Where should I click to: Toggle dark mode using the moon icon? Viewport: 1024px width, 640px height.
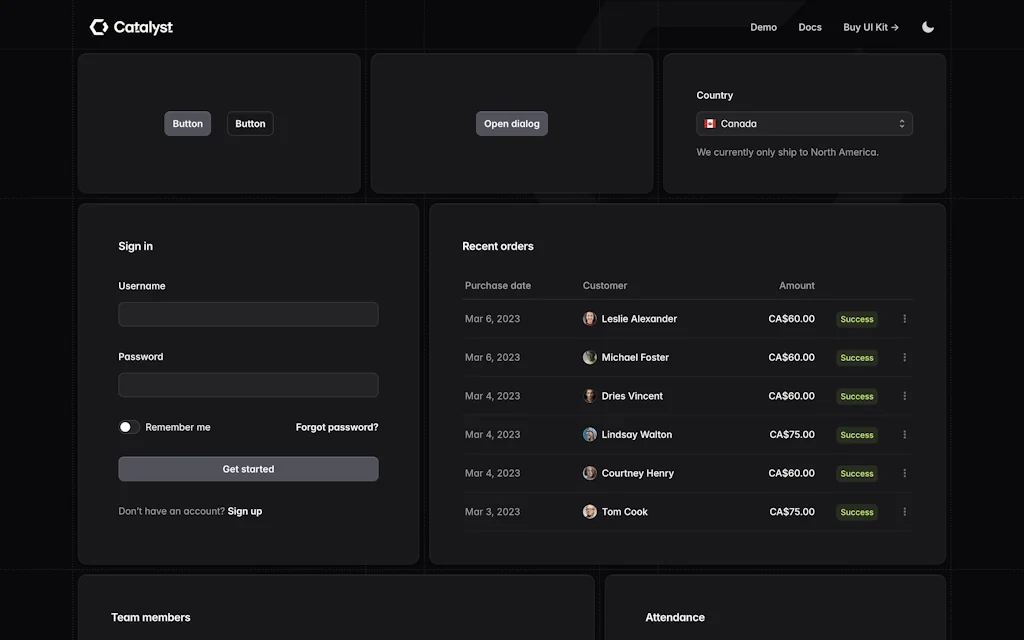pos(927,27)
